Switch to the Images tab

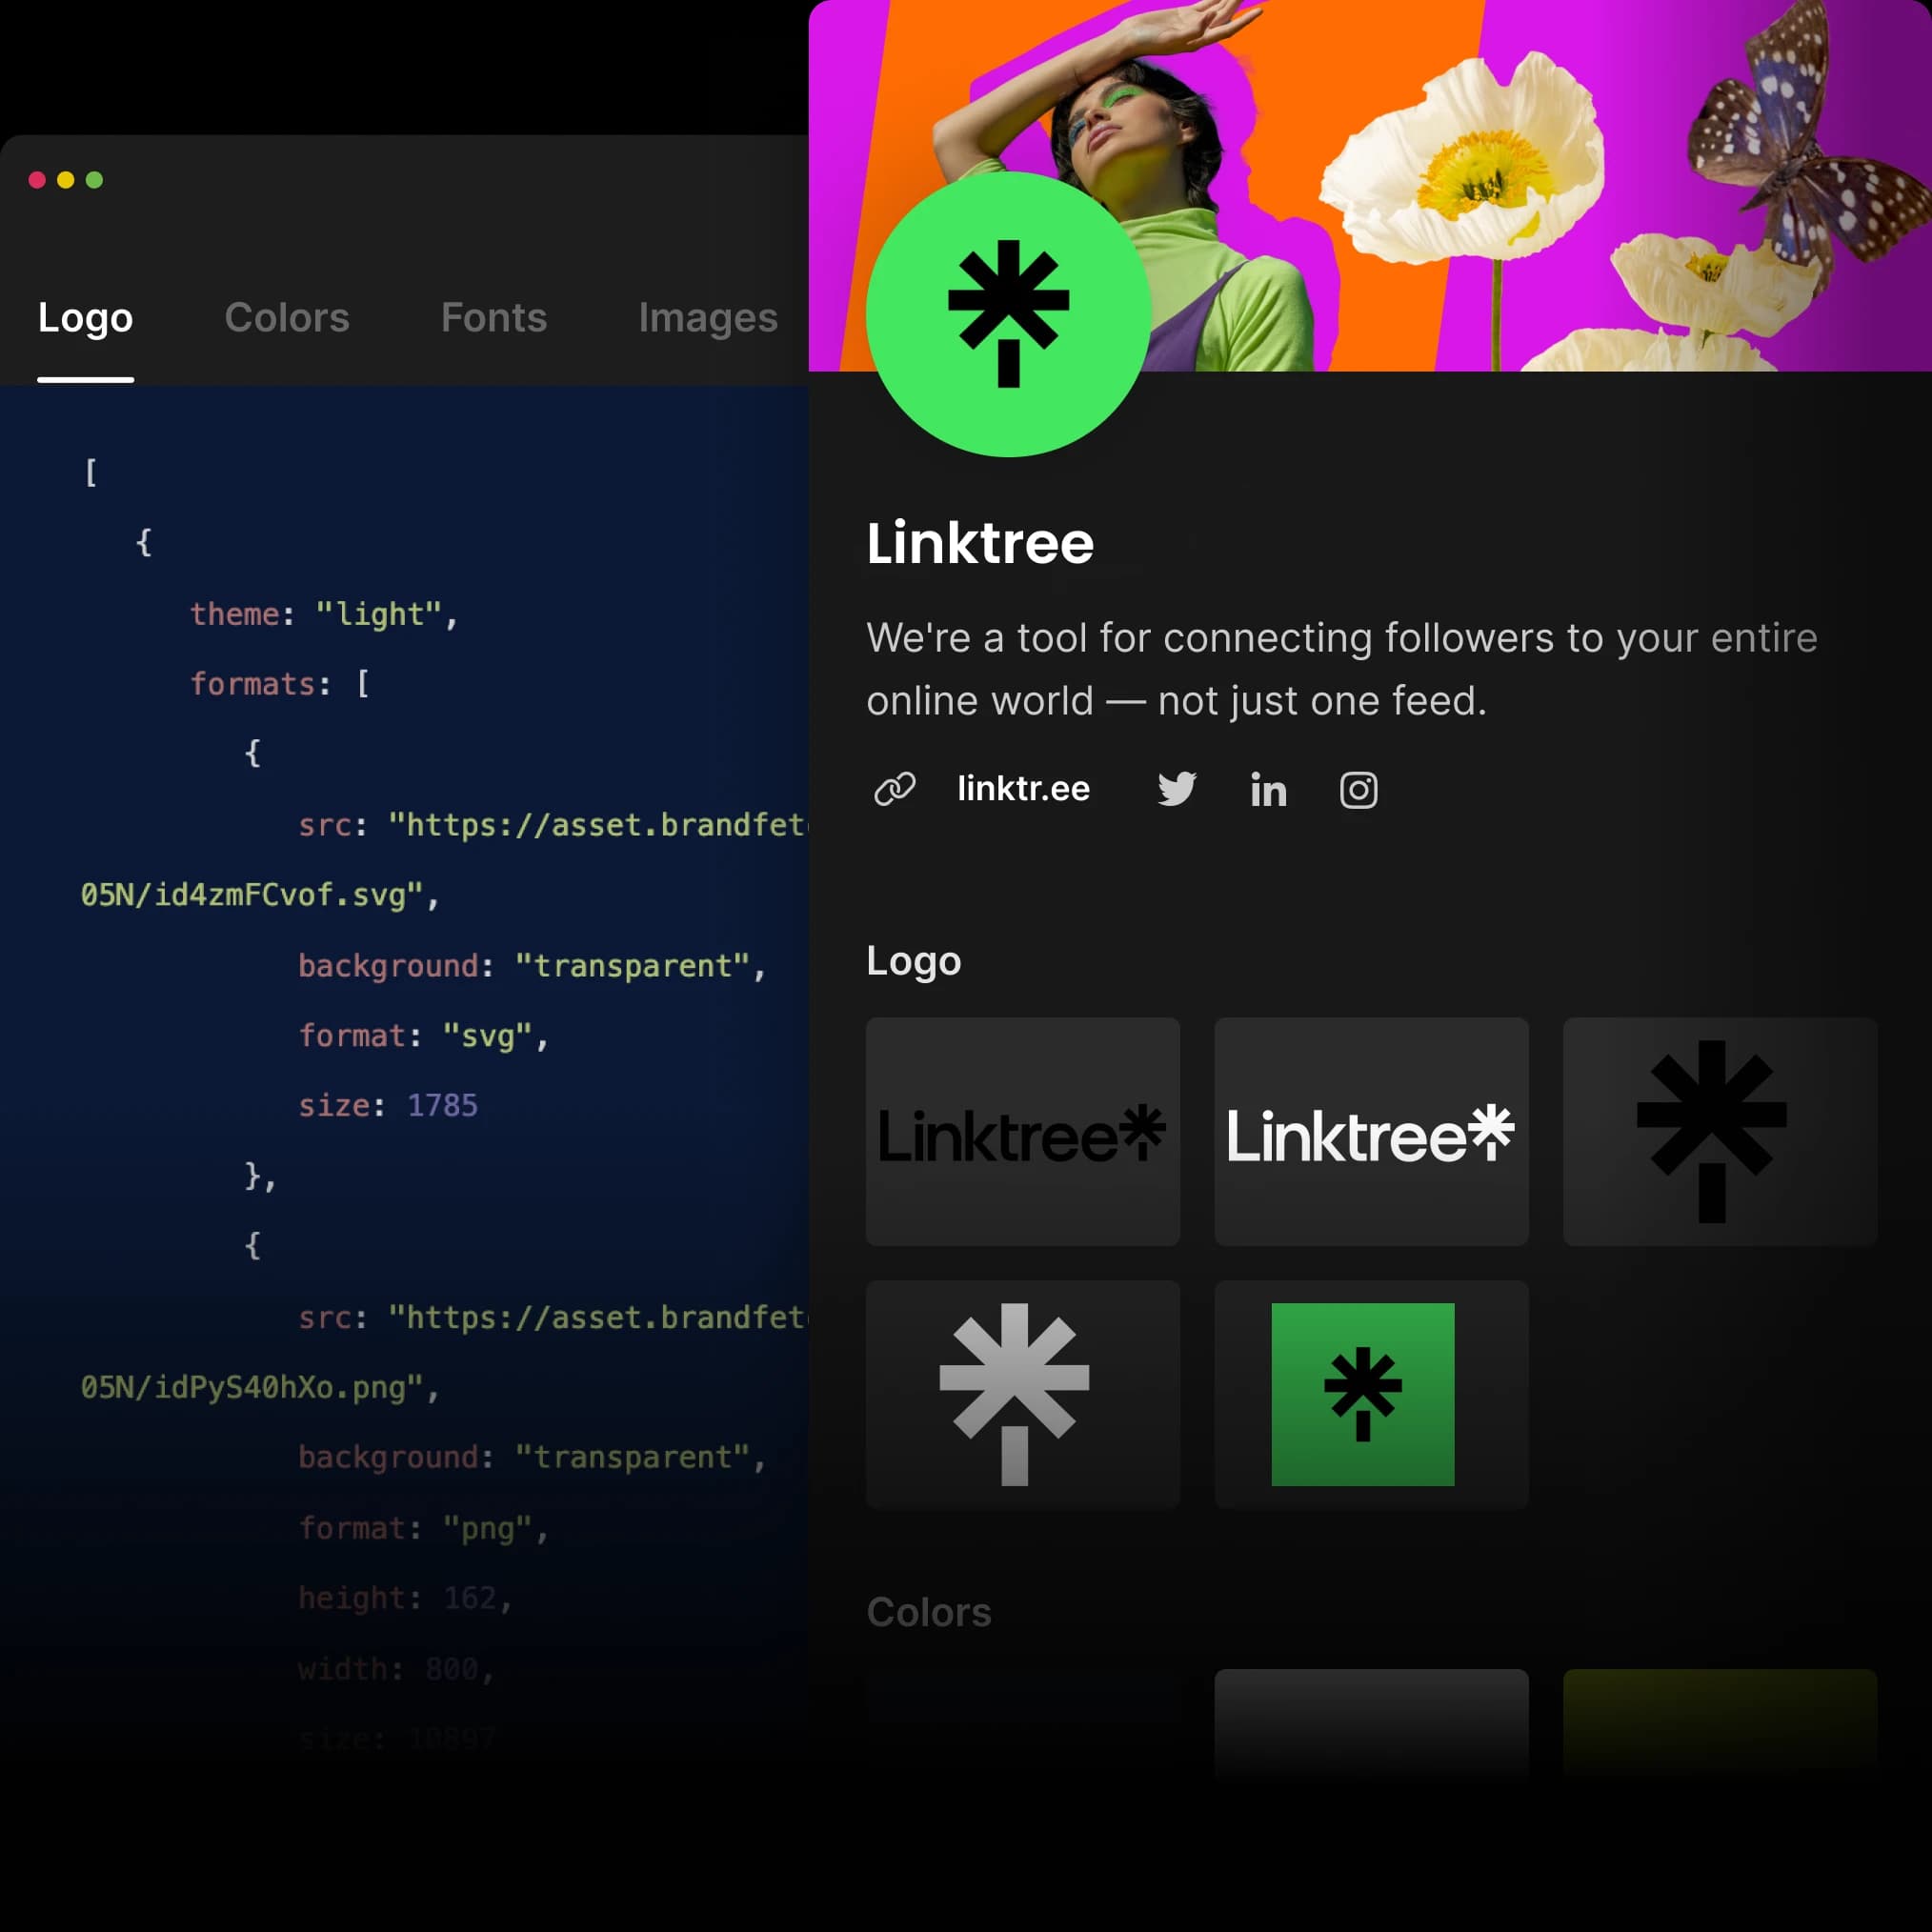(x=708, y=318)
